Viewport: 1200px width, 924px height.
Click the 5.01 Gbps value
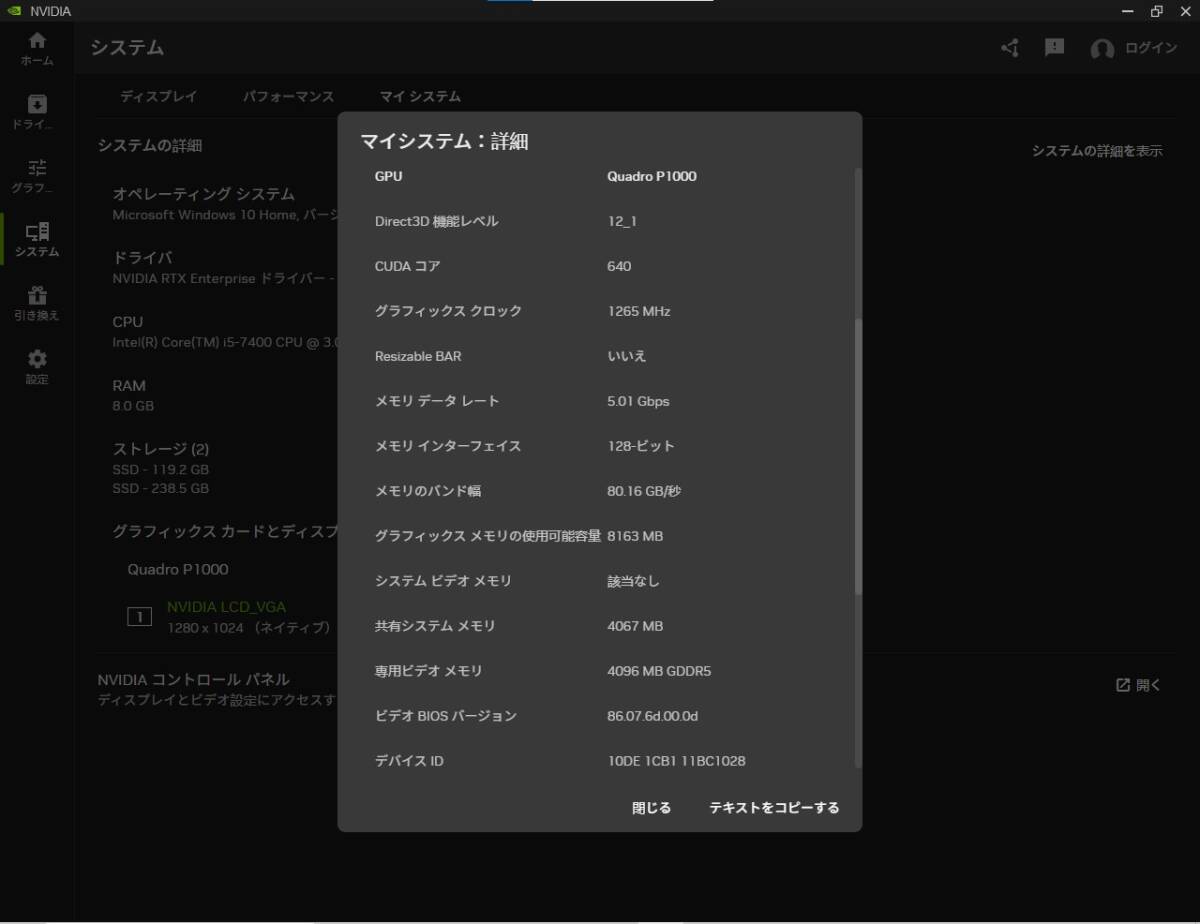pos(638,401)
